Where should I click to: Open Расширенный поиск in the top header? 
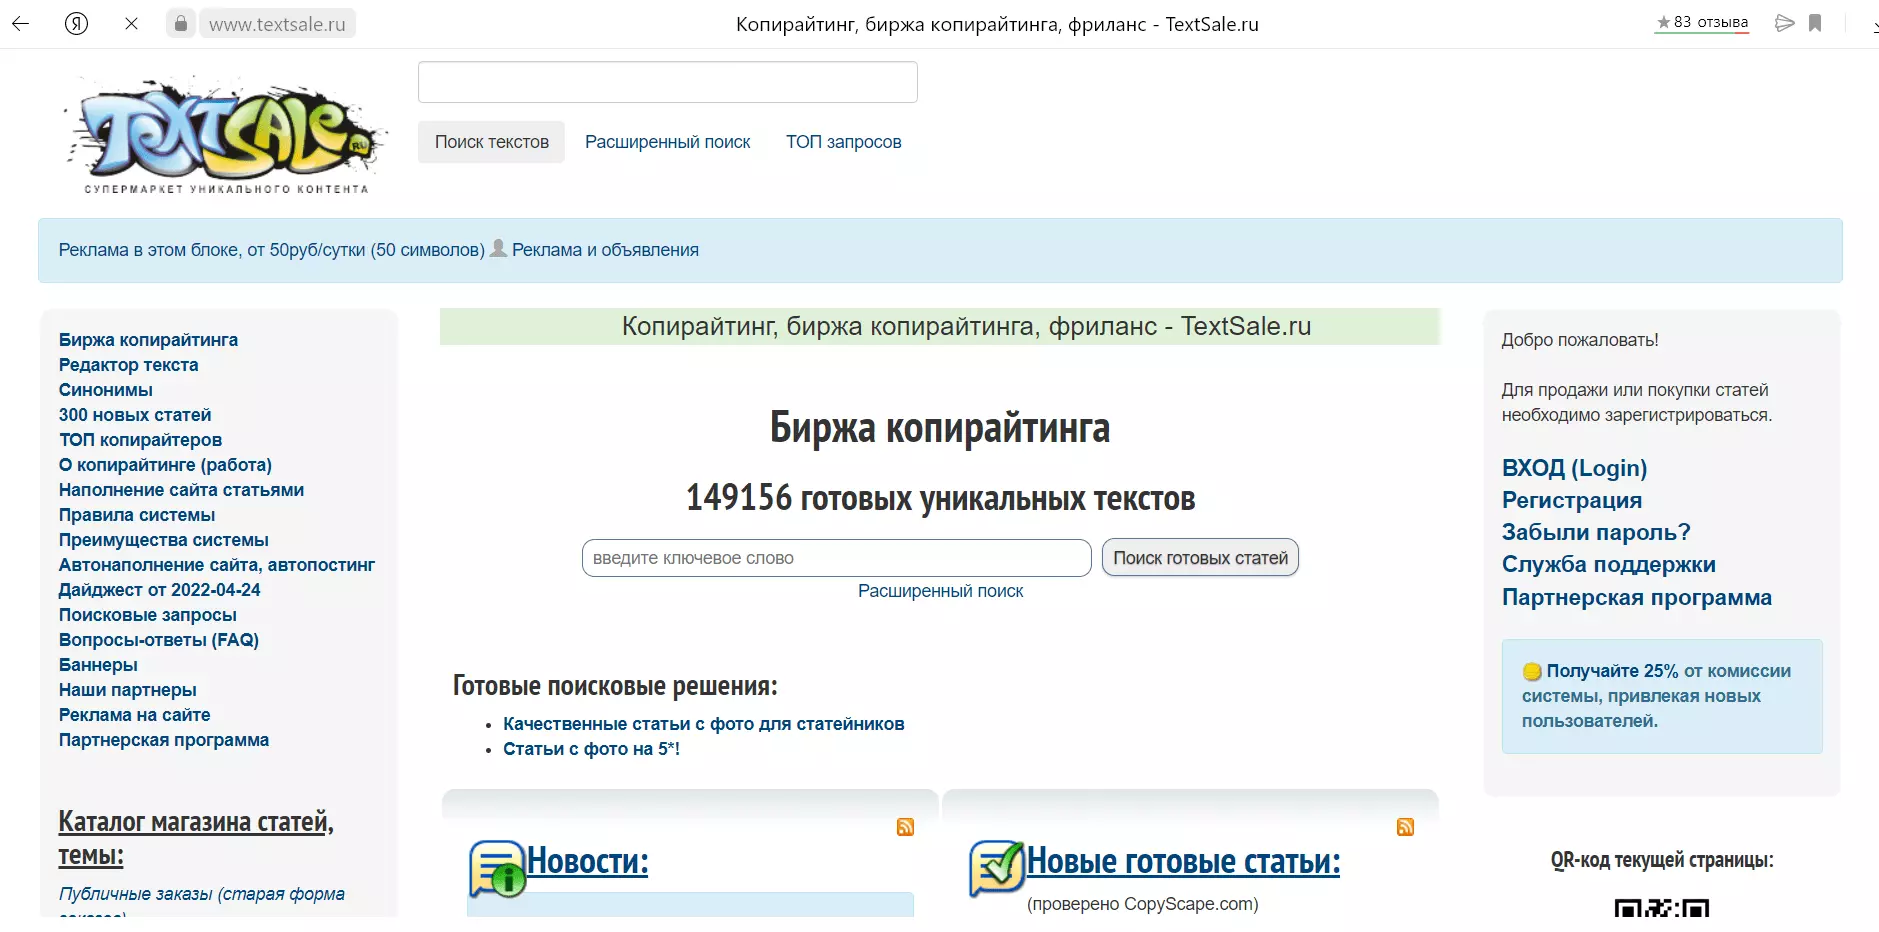pos(667,142)
